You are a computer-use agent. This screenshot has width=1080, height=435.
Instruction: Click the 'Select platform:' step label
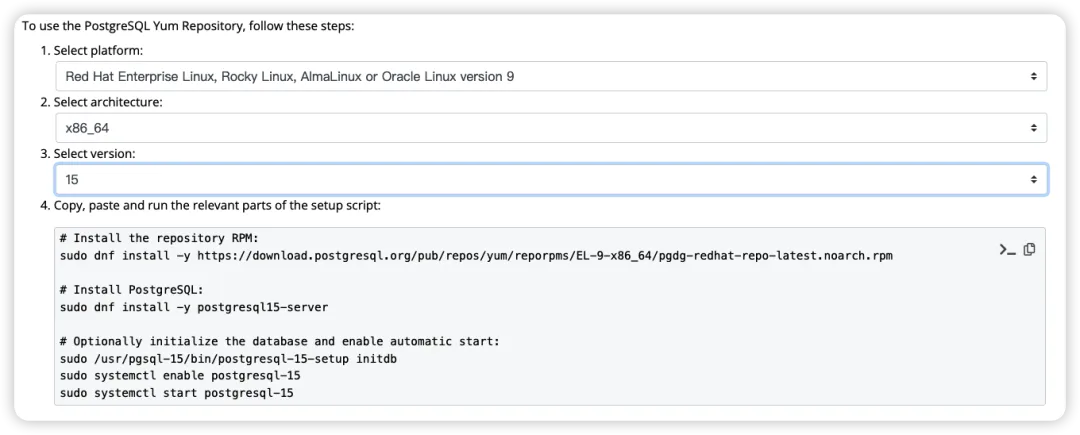(x=99, y=50)
